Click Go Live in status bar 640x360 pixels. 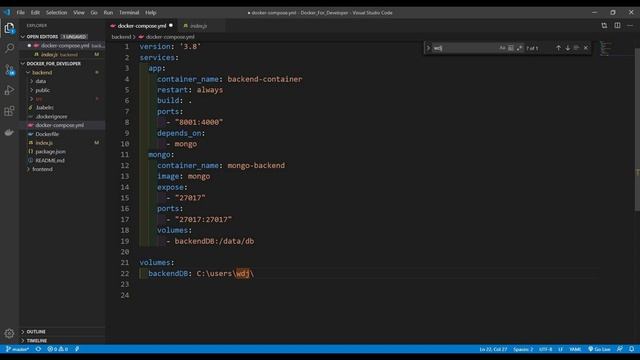click(599, 349)
